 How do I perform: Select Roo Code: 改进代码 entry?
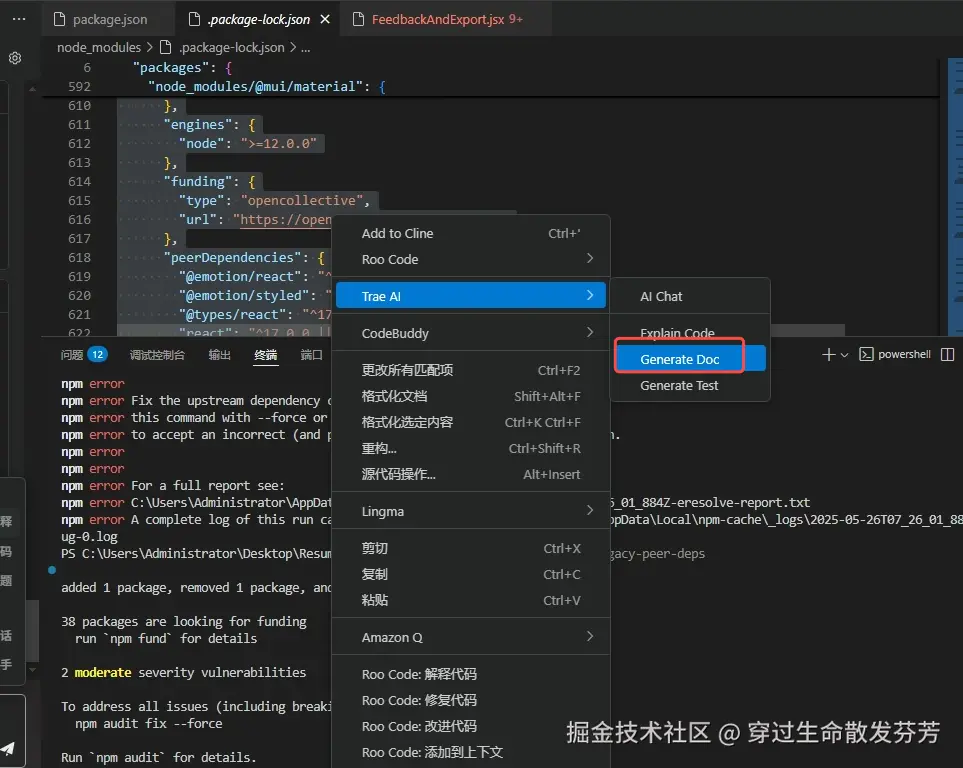(x=470, y=726)
